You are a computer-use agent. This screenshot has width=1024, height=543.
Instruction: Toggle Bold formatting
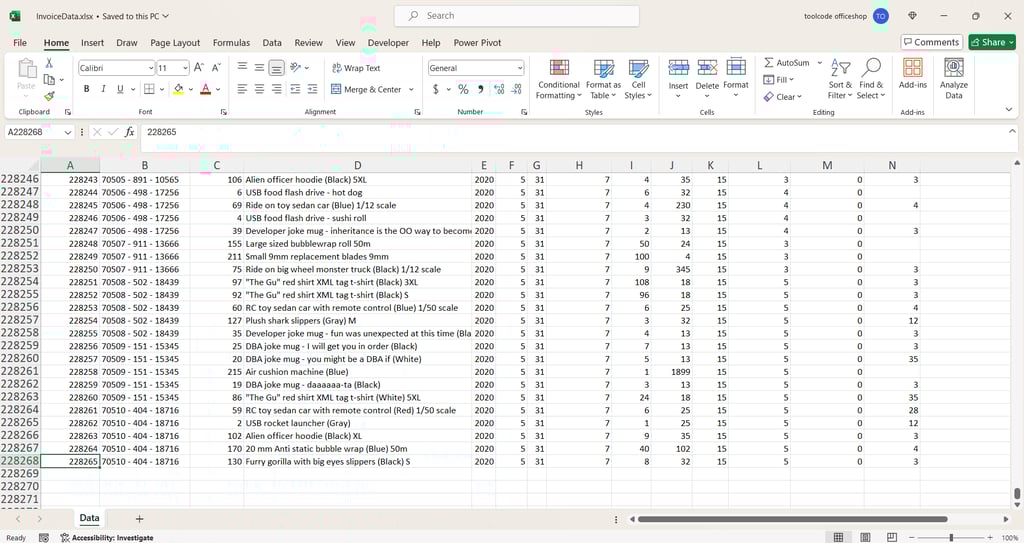point(87,89)
